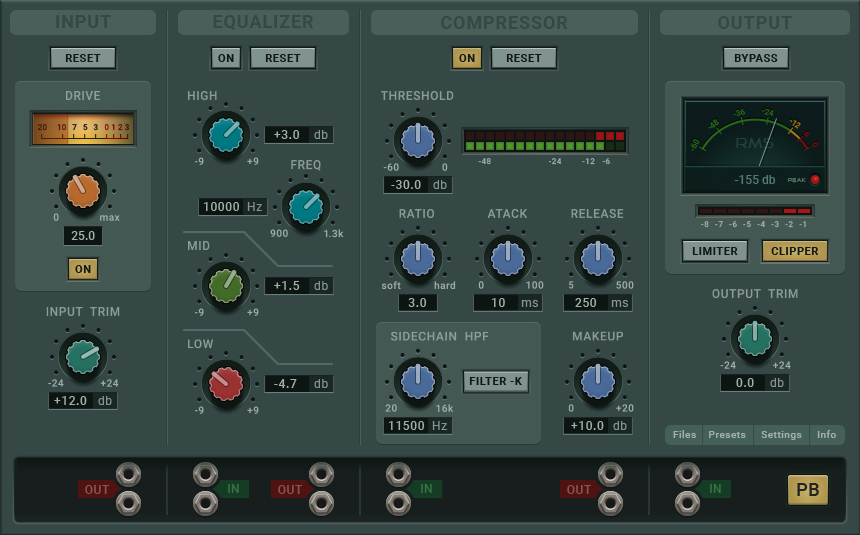Image resolution: width=860 pixels, height=535 pixels.
Task: Click the Output Trim knob
Action: point(755,339)
